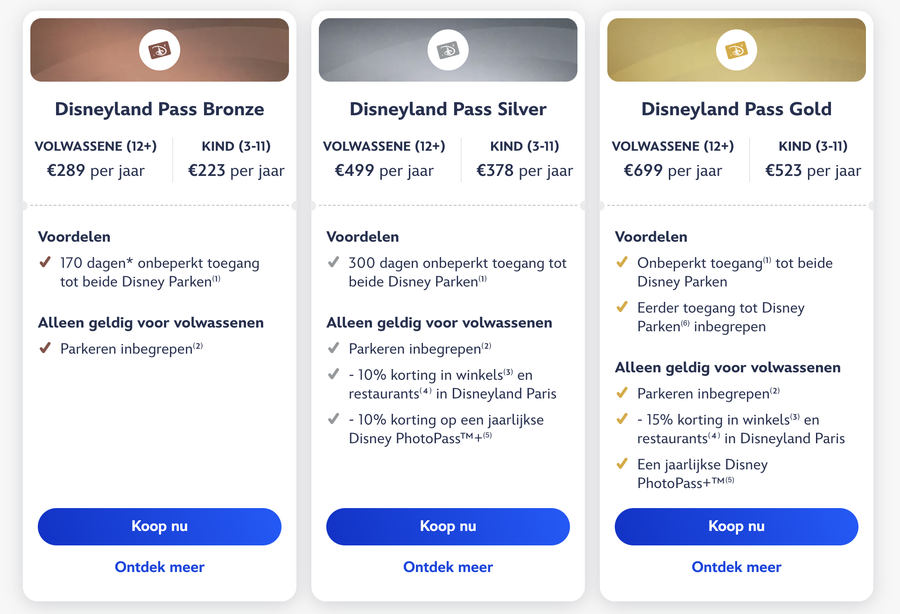Click the Disneyland Pass Gold title
The width and height of the screenshot is (900, 614).
pyautogui.click(x=736, y=110)
